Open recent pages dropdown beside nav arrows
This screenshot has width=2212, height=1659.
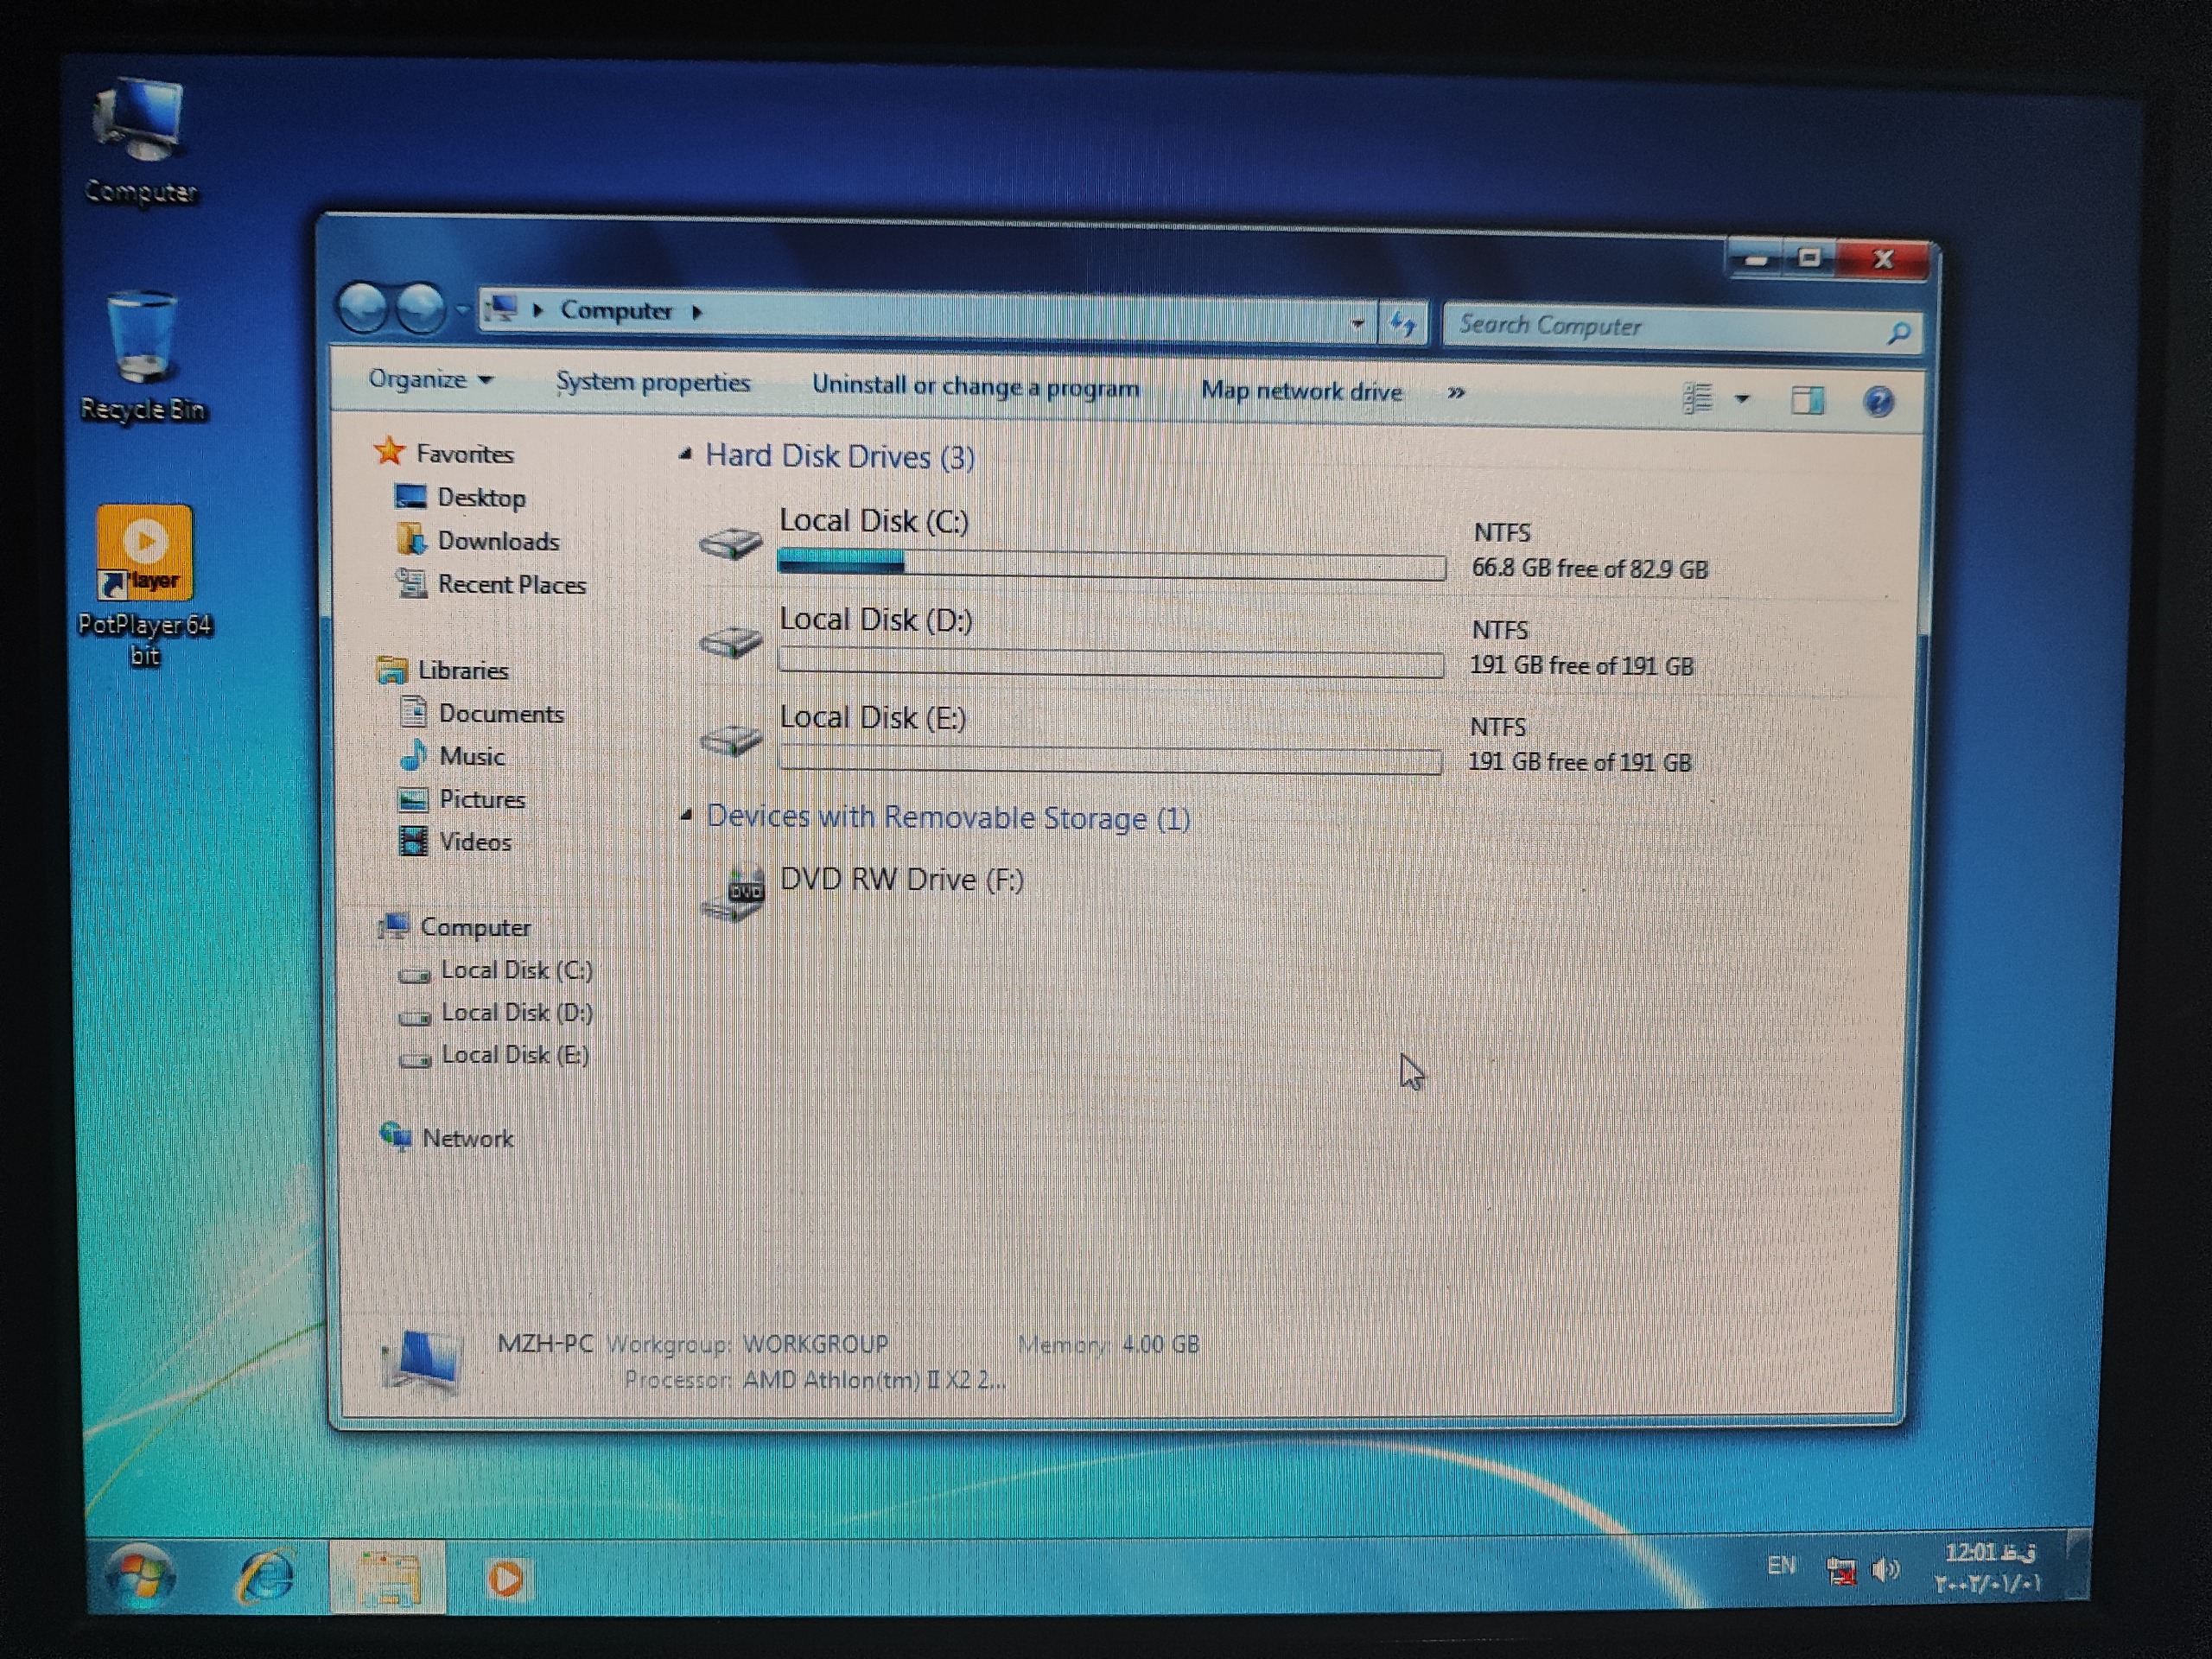461,311
